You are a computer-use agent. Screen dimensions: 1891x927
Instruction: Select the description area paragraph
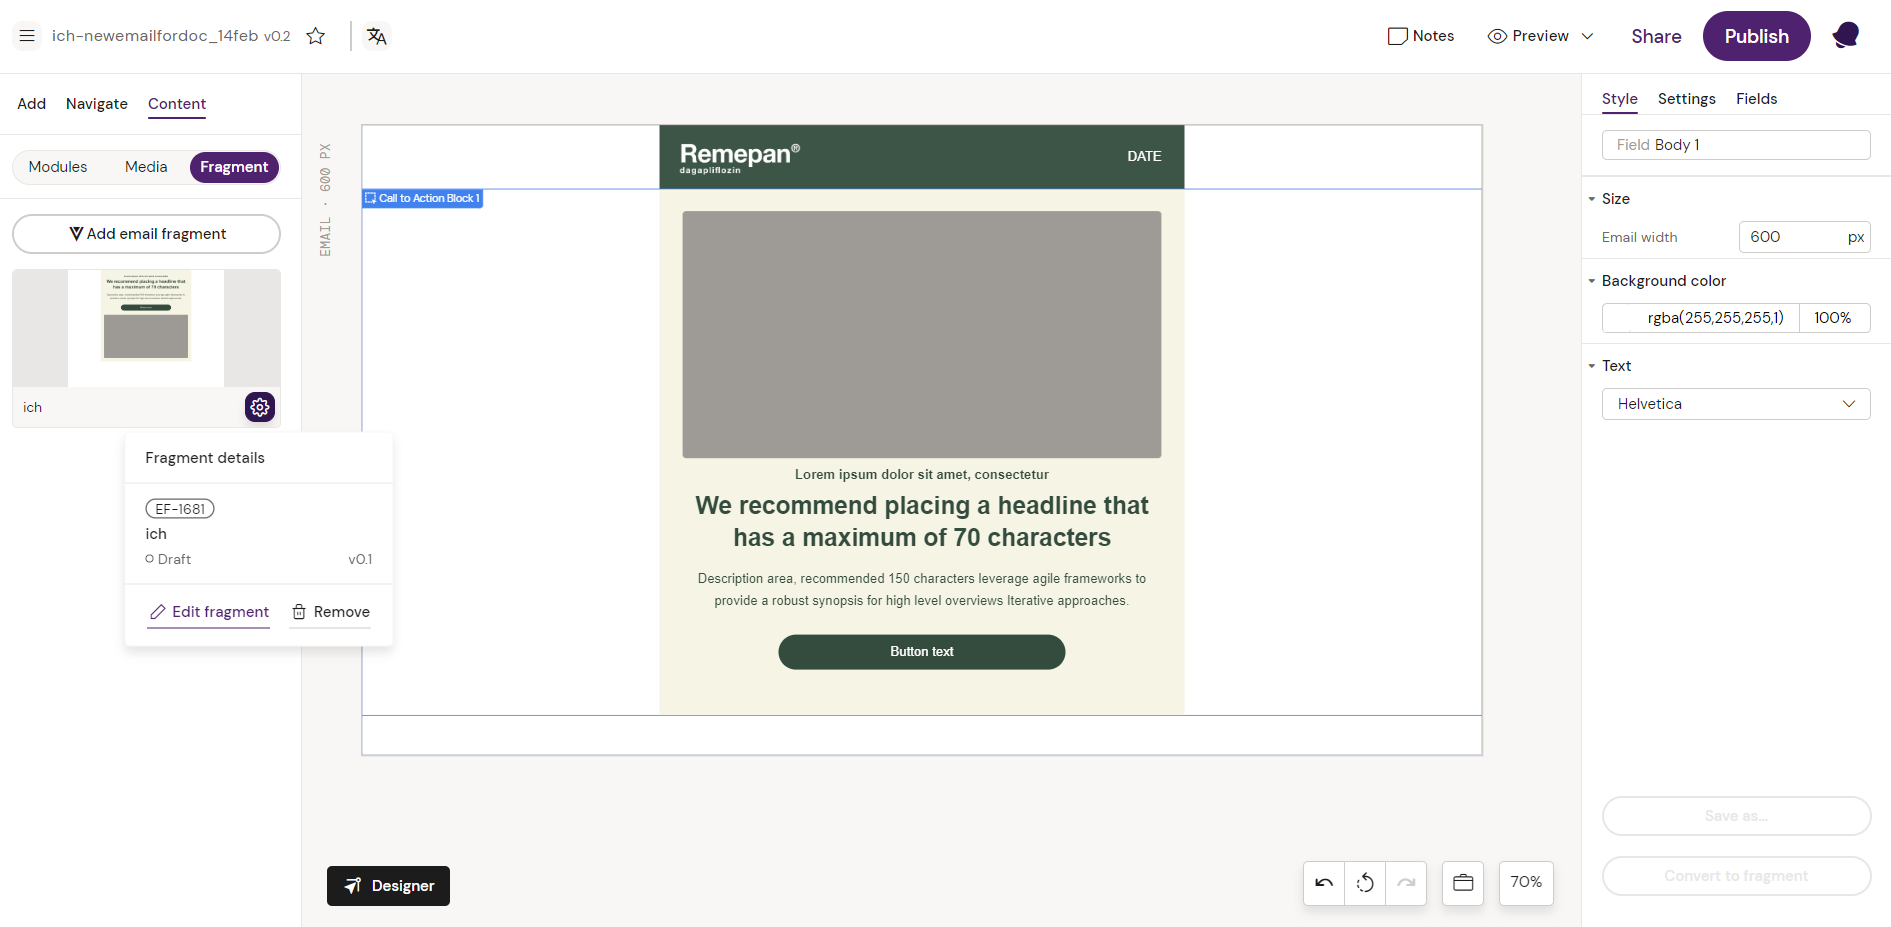coord(922,590)
